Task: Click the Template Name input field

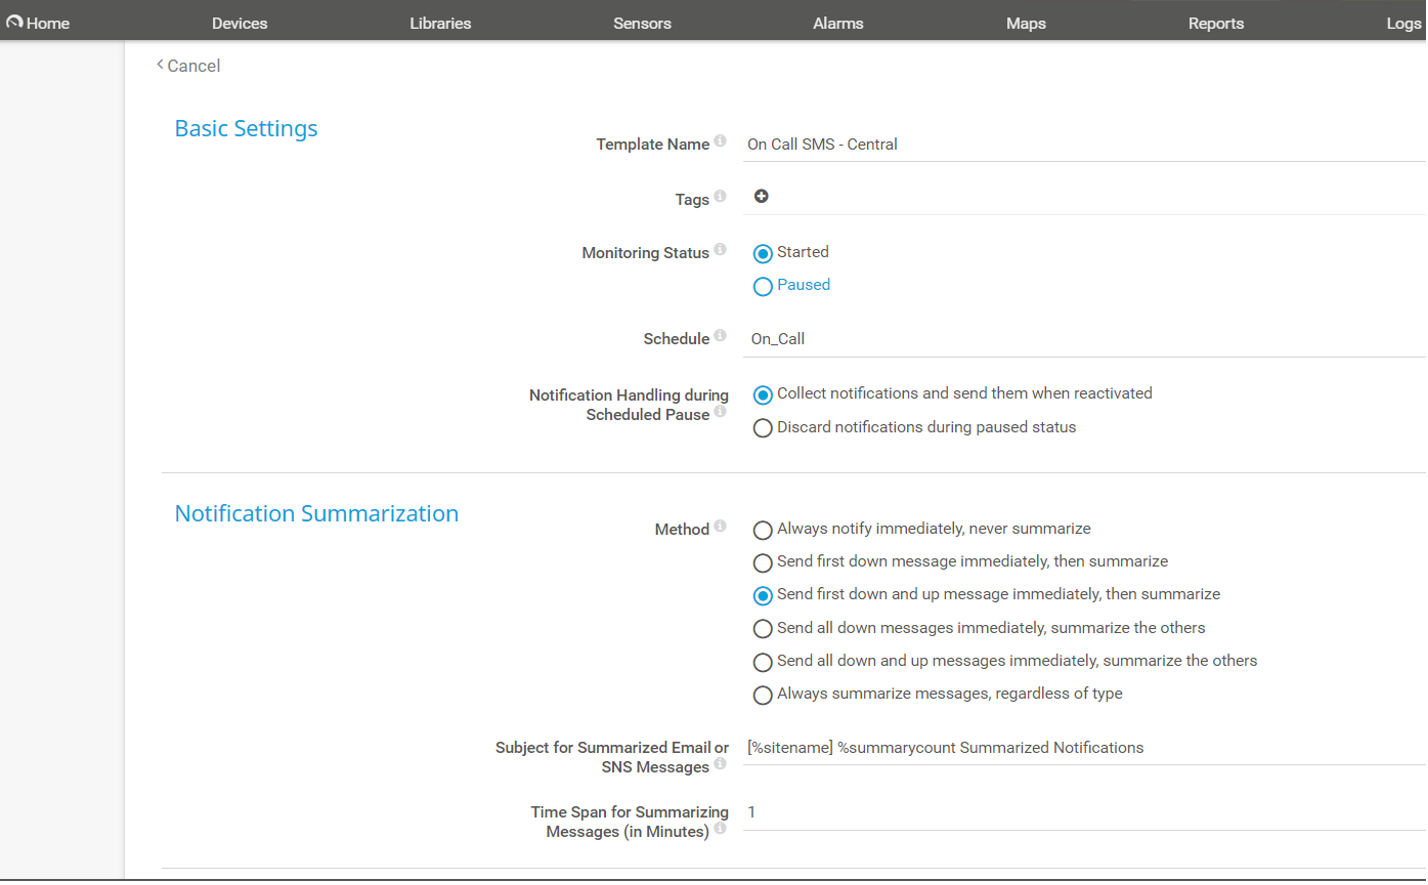Action: coord(1084,144)
